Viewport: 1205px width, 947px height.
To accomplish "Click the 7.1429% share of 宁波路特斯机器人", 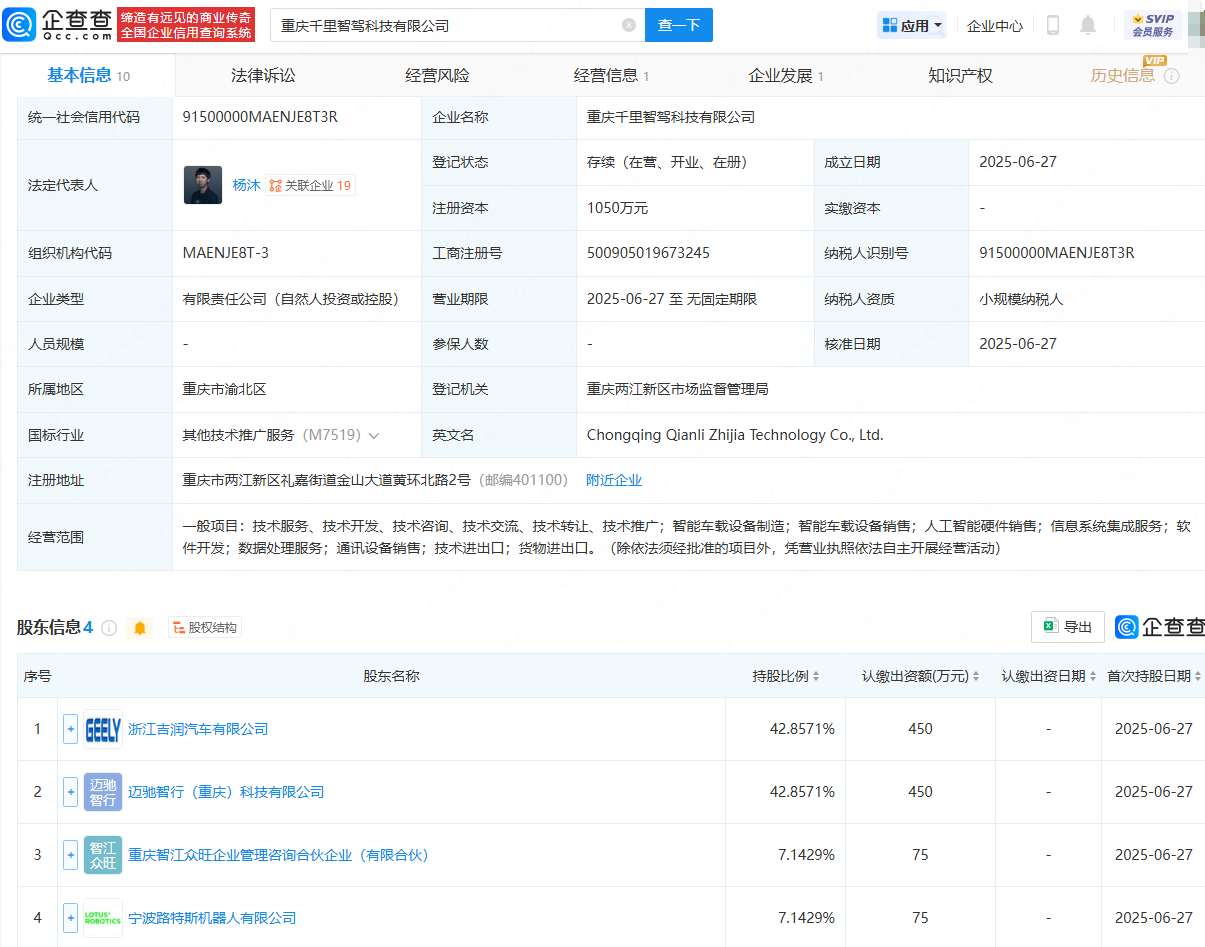I will click(806, 918).
